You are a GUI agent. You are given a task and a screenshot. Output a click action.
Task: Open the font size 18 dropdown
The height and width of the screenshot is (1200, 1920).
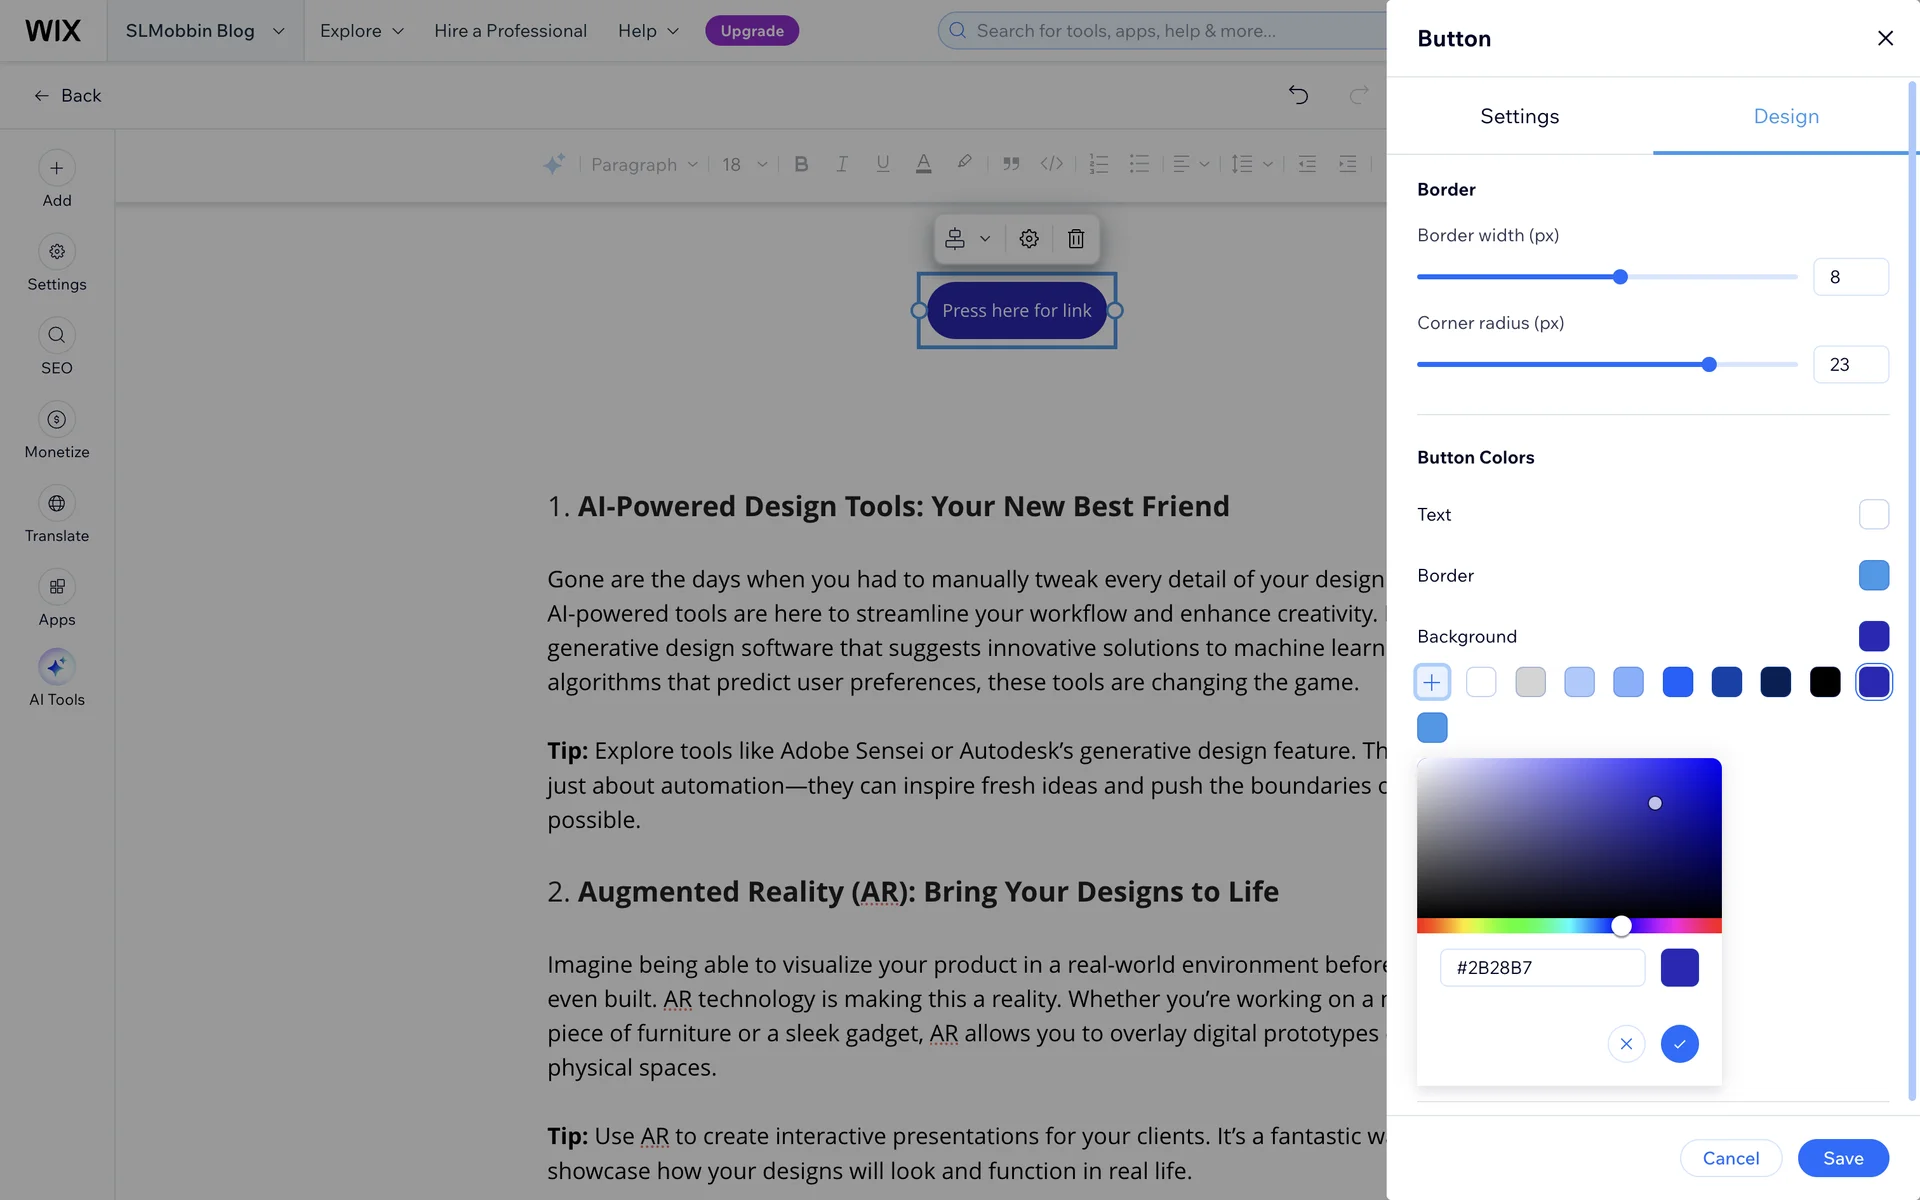744,164
